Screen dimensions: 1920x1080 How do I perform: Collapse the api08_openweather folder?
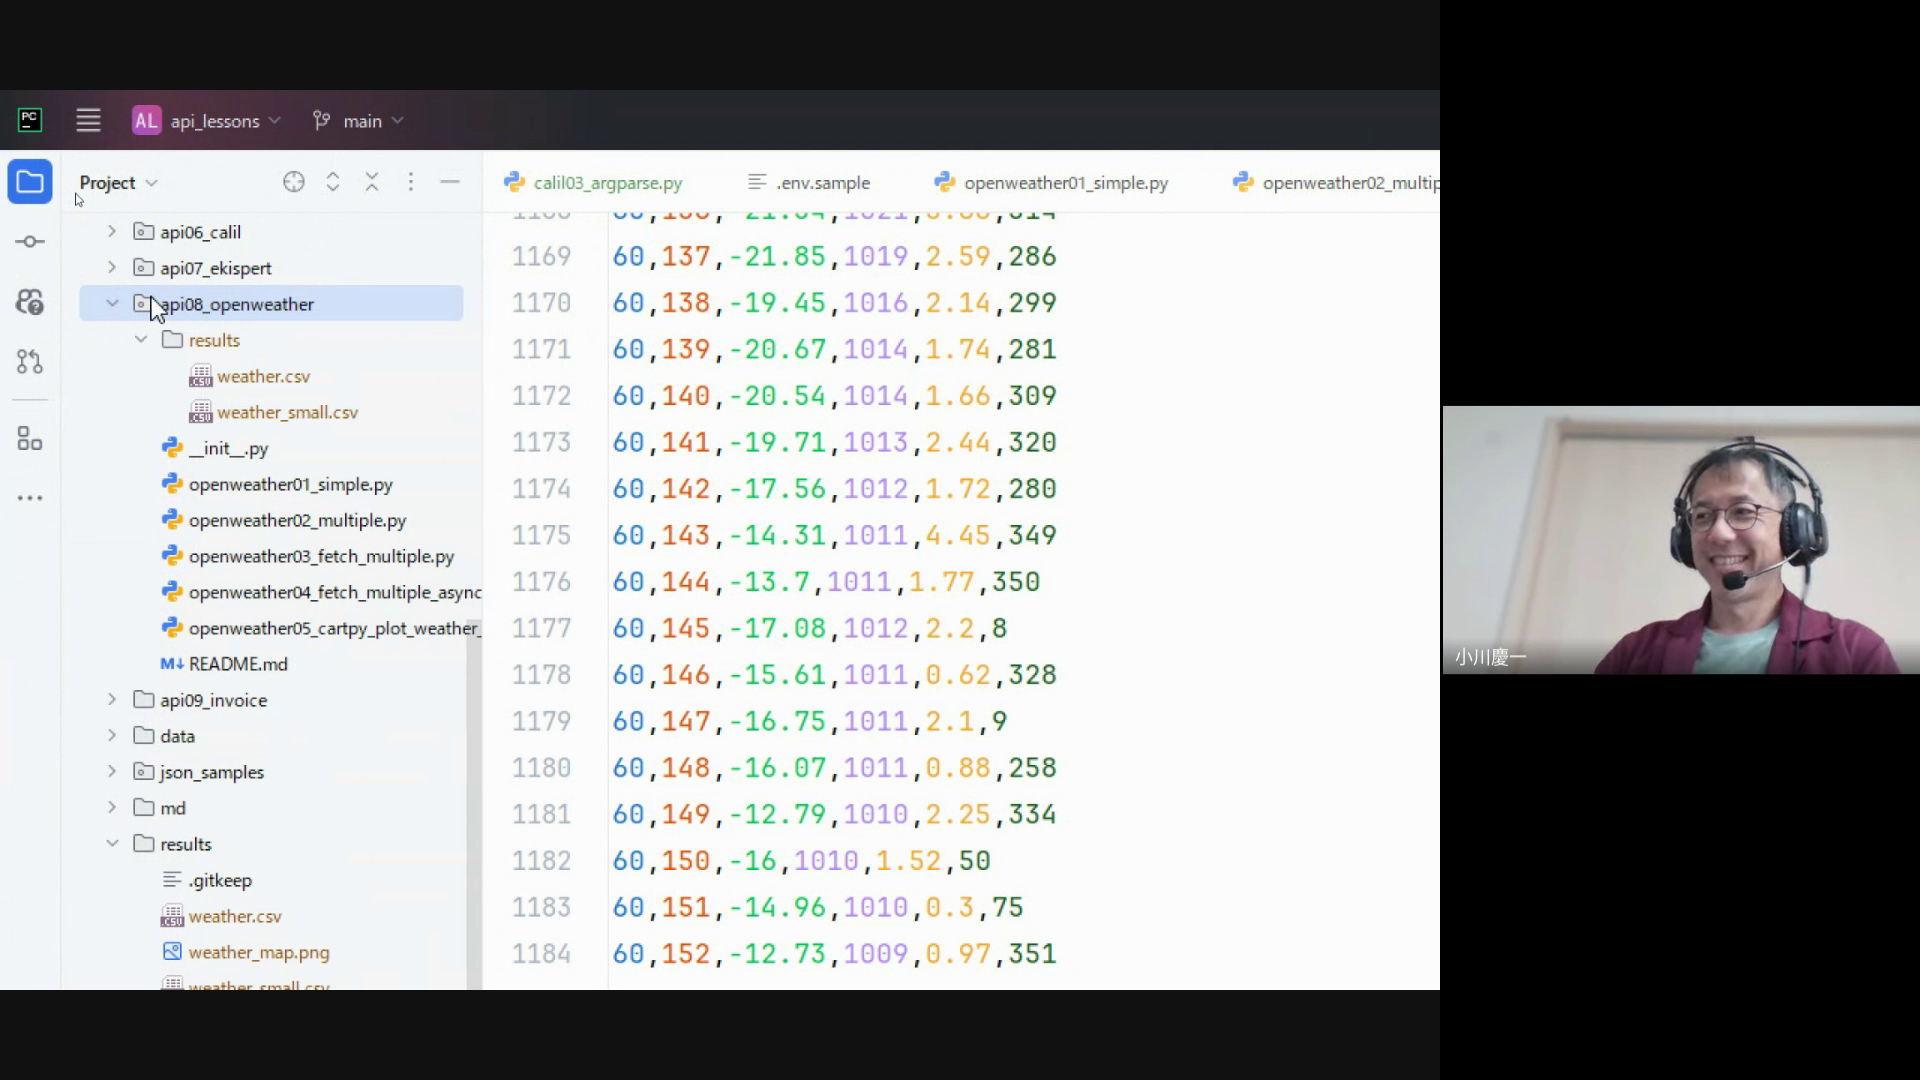pos(112,304)
